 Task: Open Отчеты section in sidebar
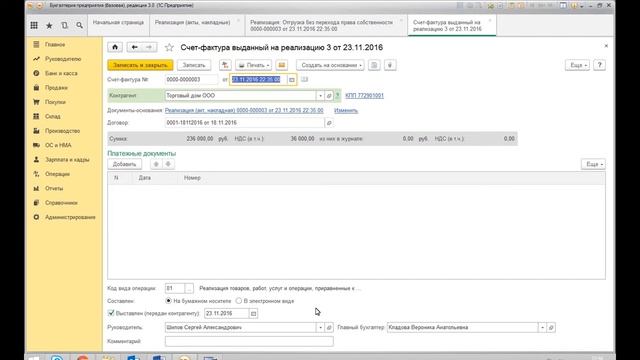click(54, 189)
